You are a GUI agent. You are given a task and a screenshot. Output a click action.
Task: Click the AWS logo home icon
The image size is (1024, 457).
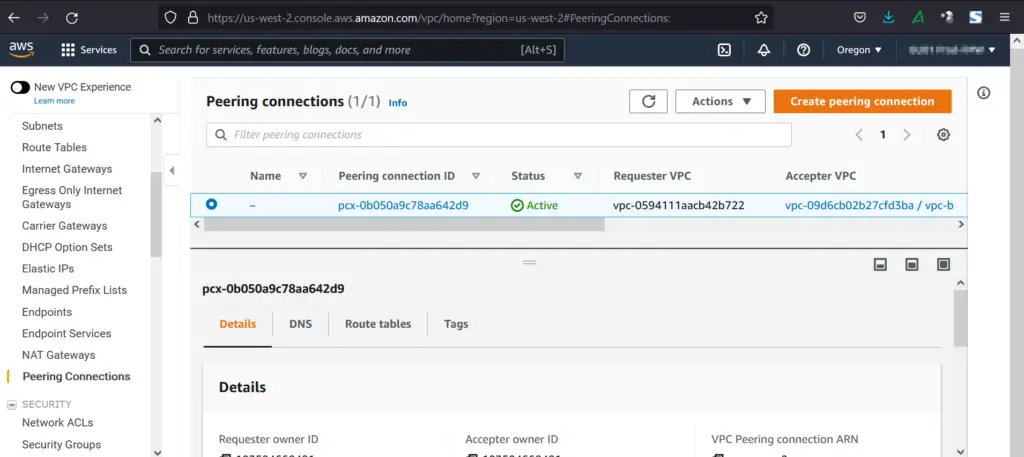point(22,50)
